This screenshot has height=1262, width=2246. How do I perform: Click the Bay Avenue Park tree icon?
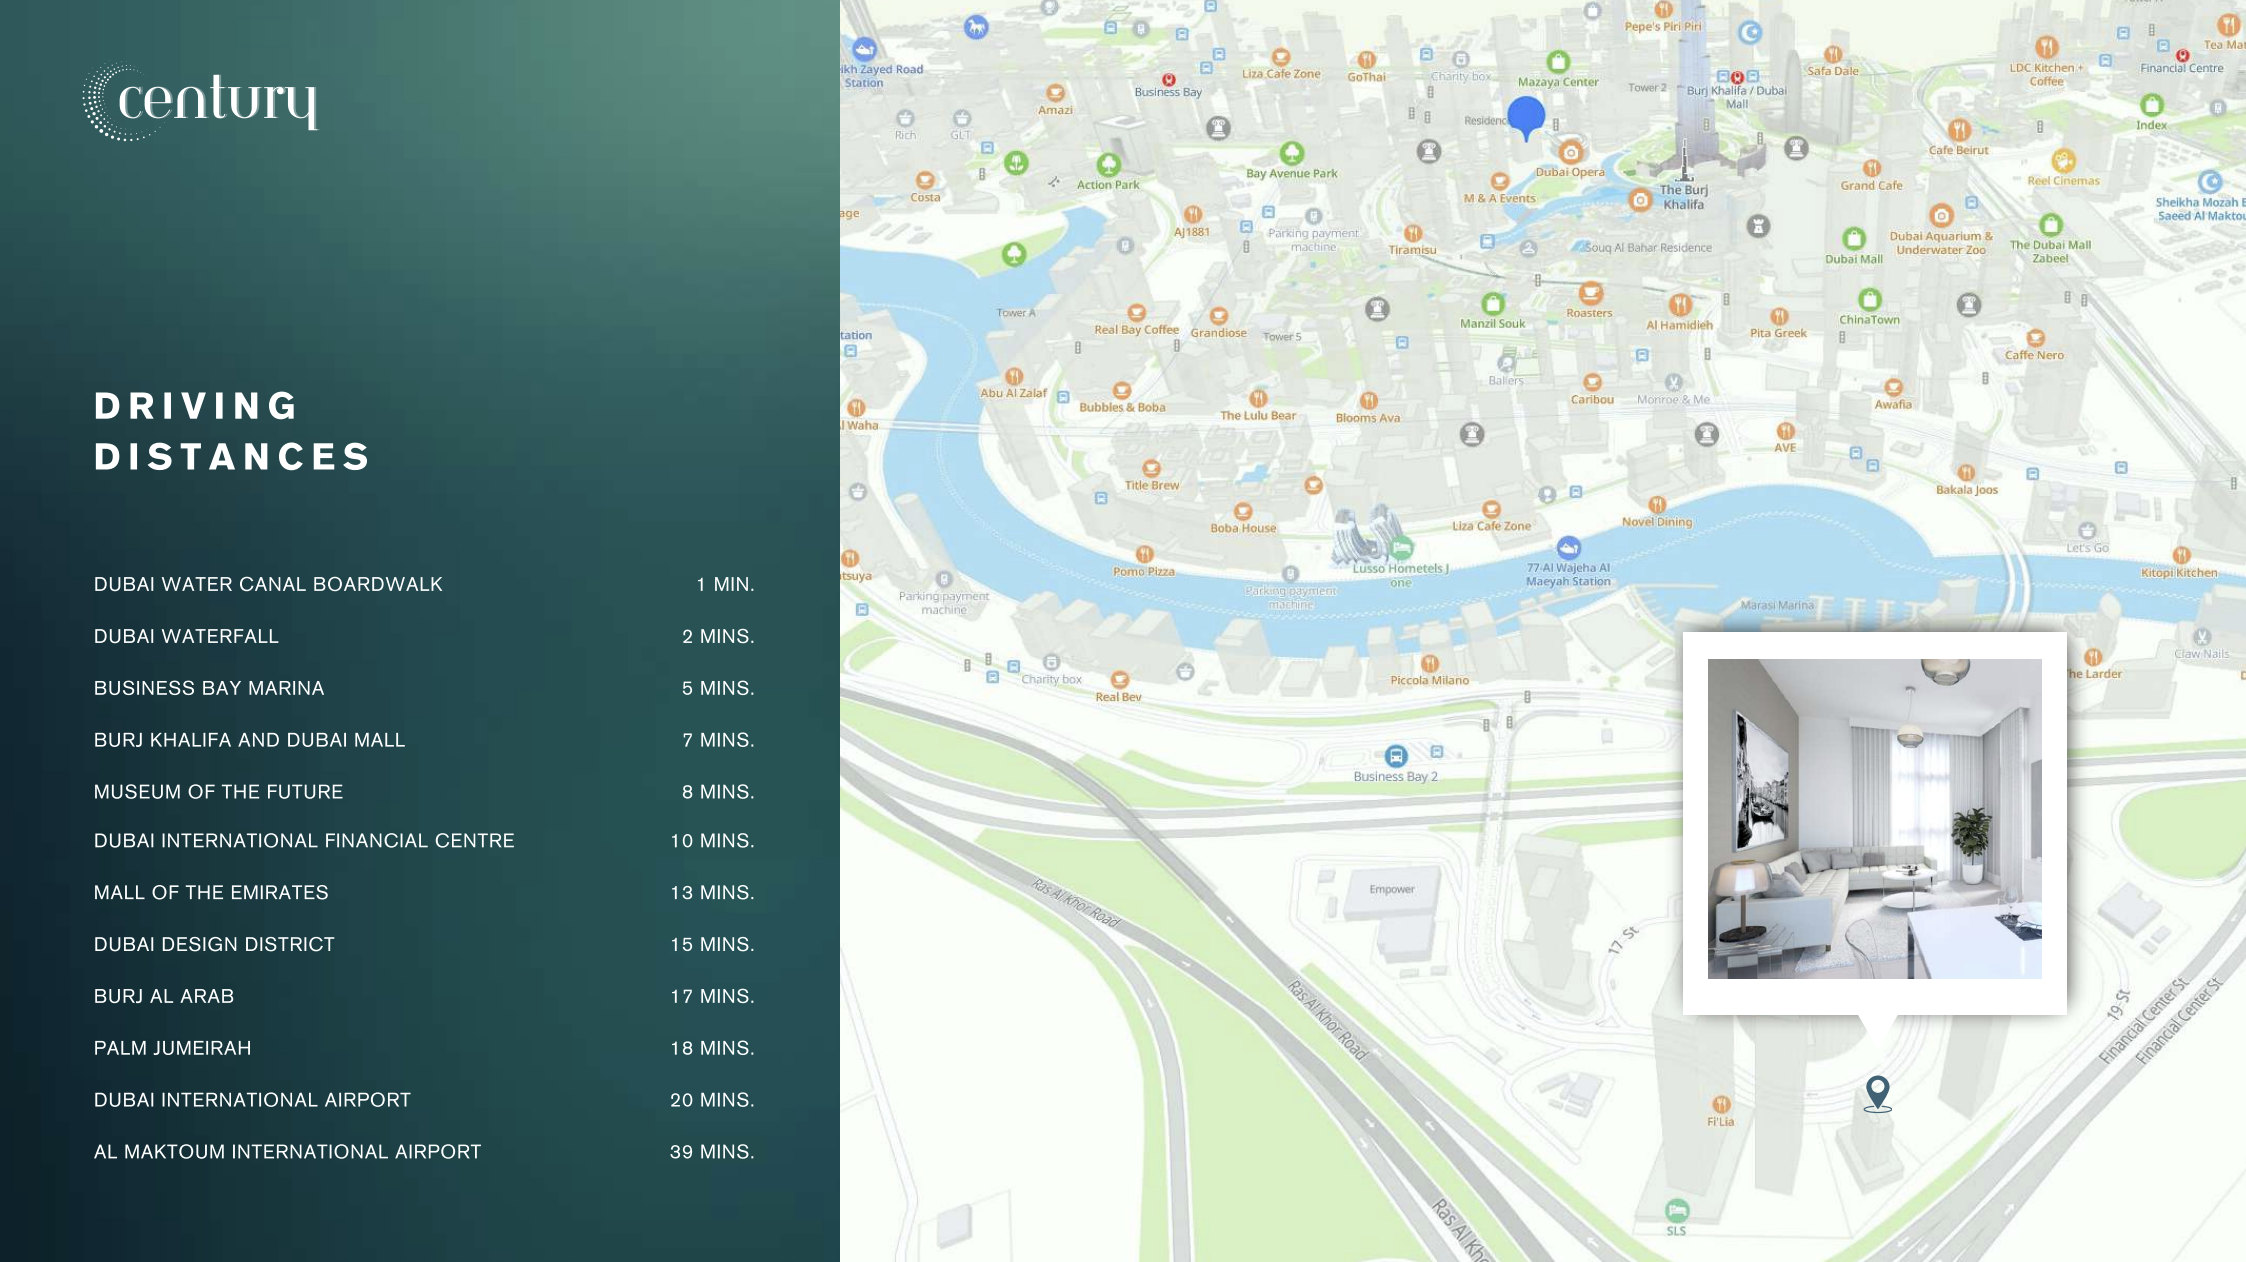[1292, 153]
